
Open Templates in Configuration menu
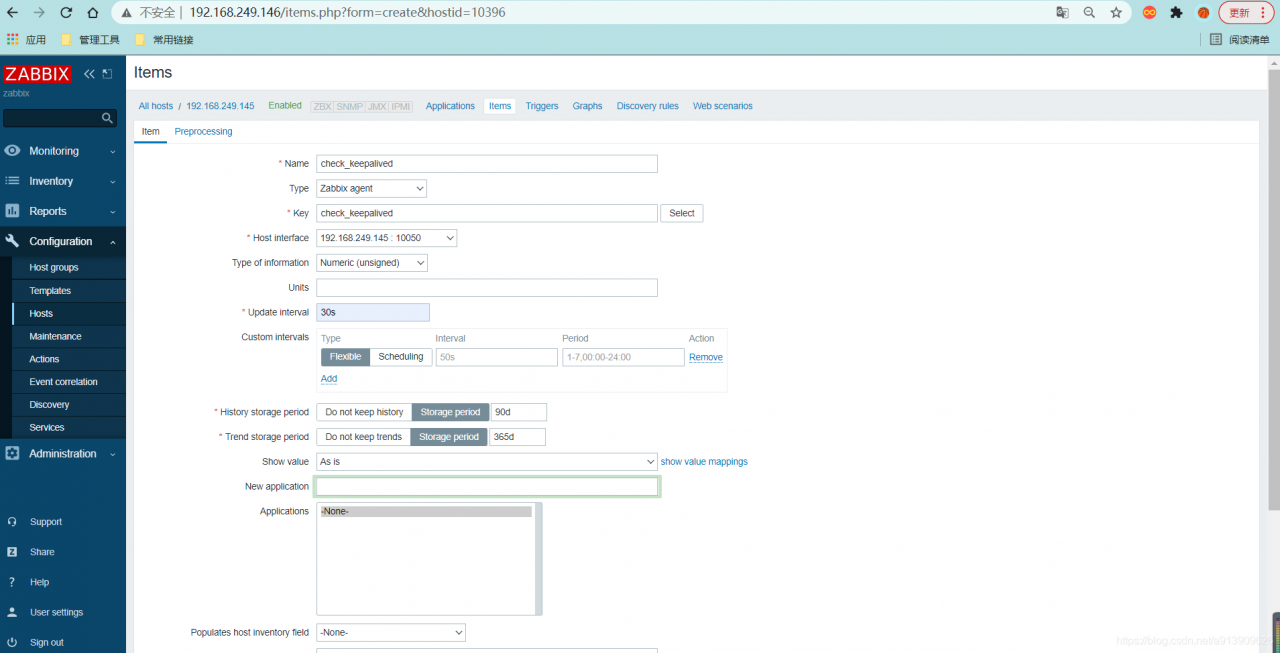pyautogui.click(x=50, y=291)
